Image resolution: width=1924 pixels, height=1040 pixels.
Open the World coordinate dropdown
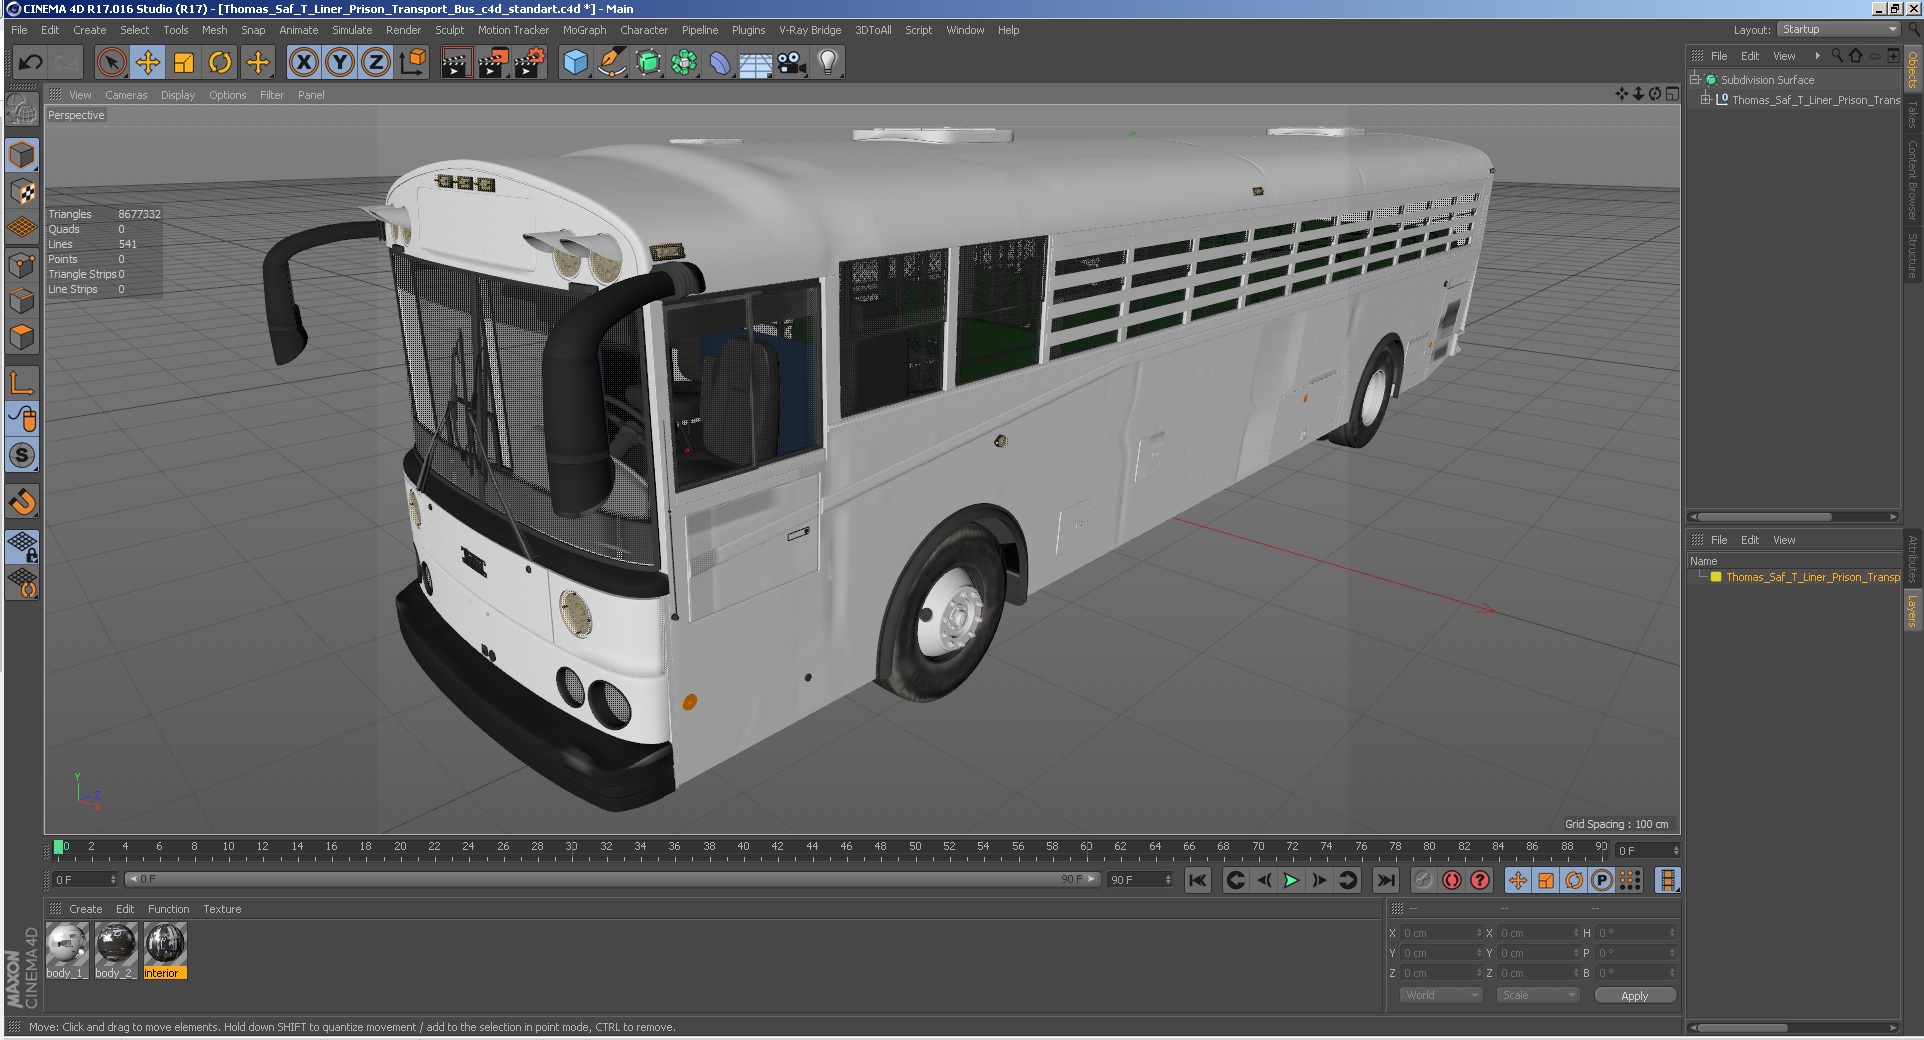(x=1439, y=995)
